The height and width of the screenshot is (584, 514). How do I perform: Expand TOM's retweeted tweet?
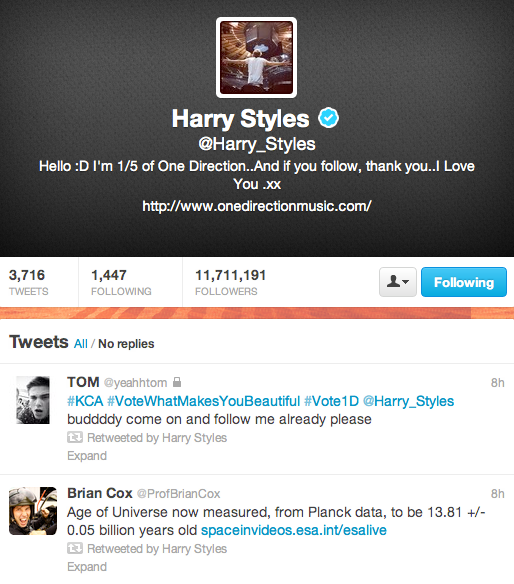[87, 456]
